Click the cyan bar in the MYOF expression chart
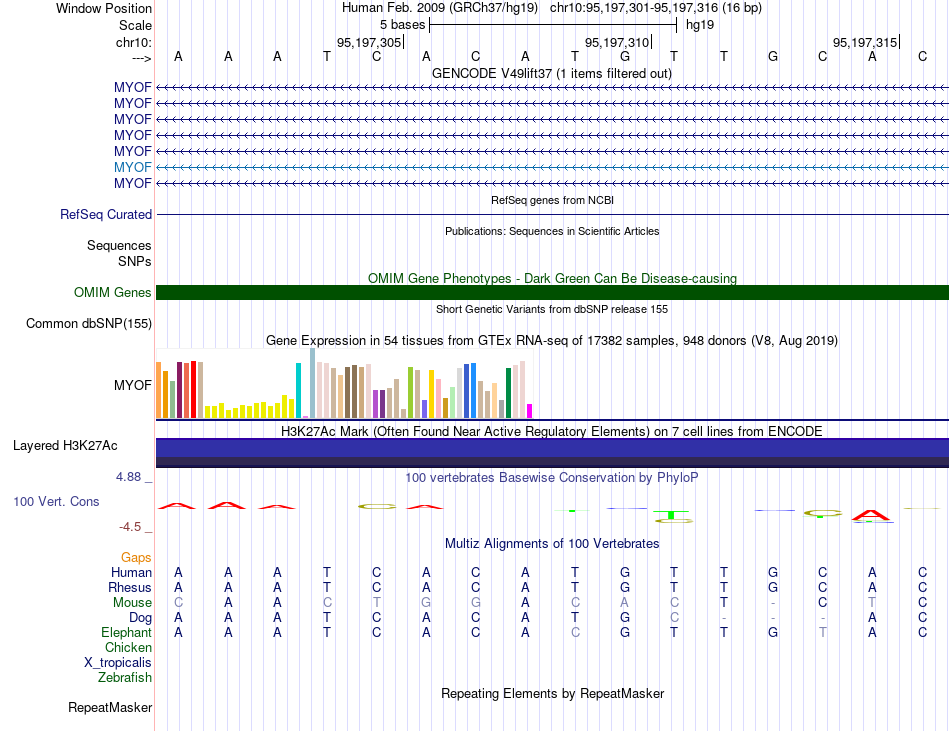This screenshot has height=731, width=950. (298, 390)
